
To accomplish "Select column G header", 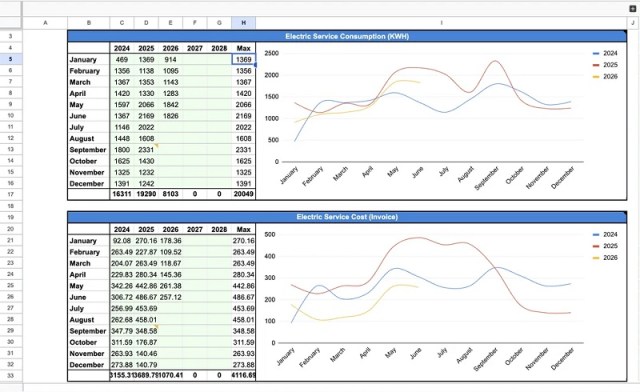I will [x=219, y=23].
